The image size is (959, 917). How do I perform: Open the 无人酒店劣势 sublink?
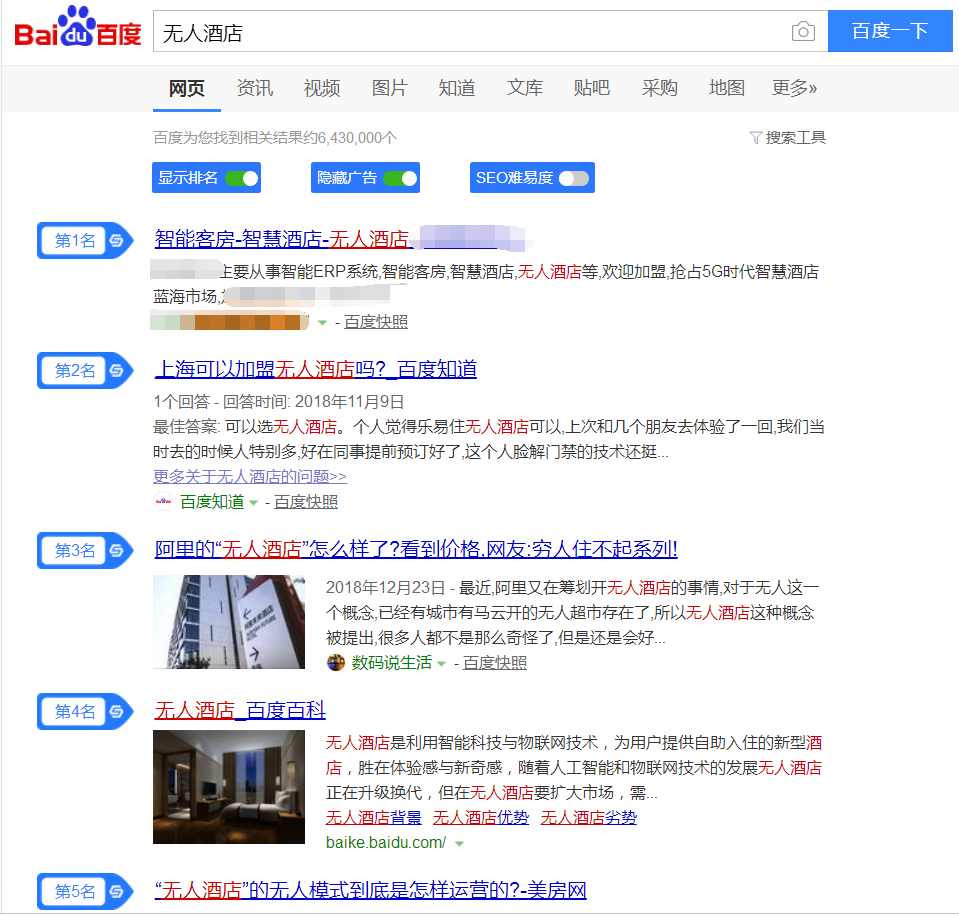point(588,817)
